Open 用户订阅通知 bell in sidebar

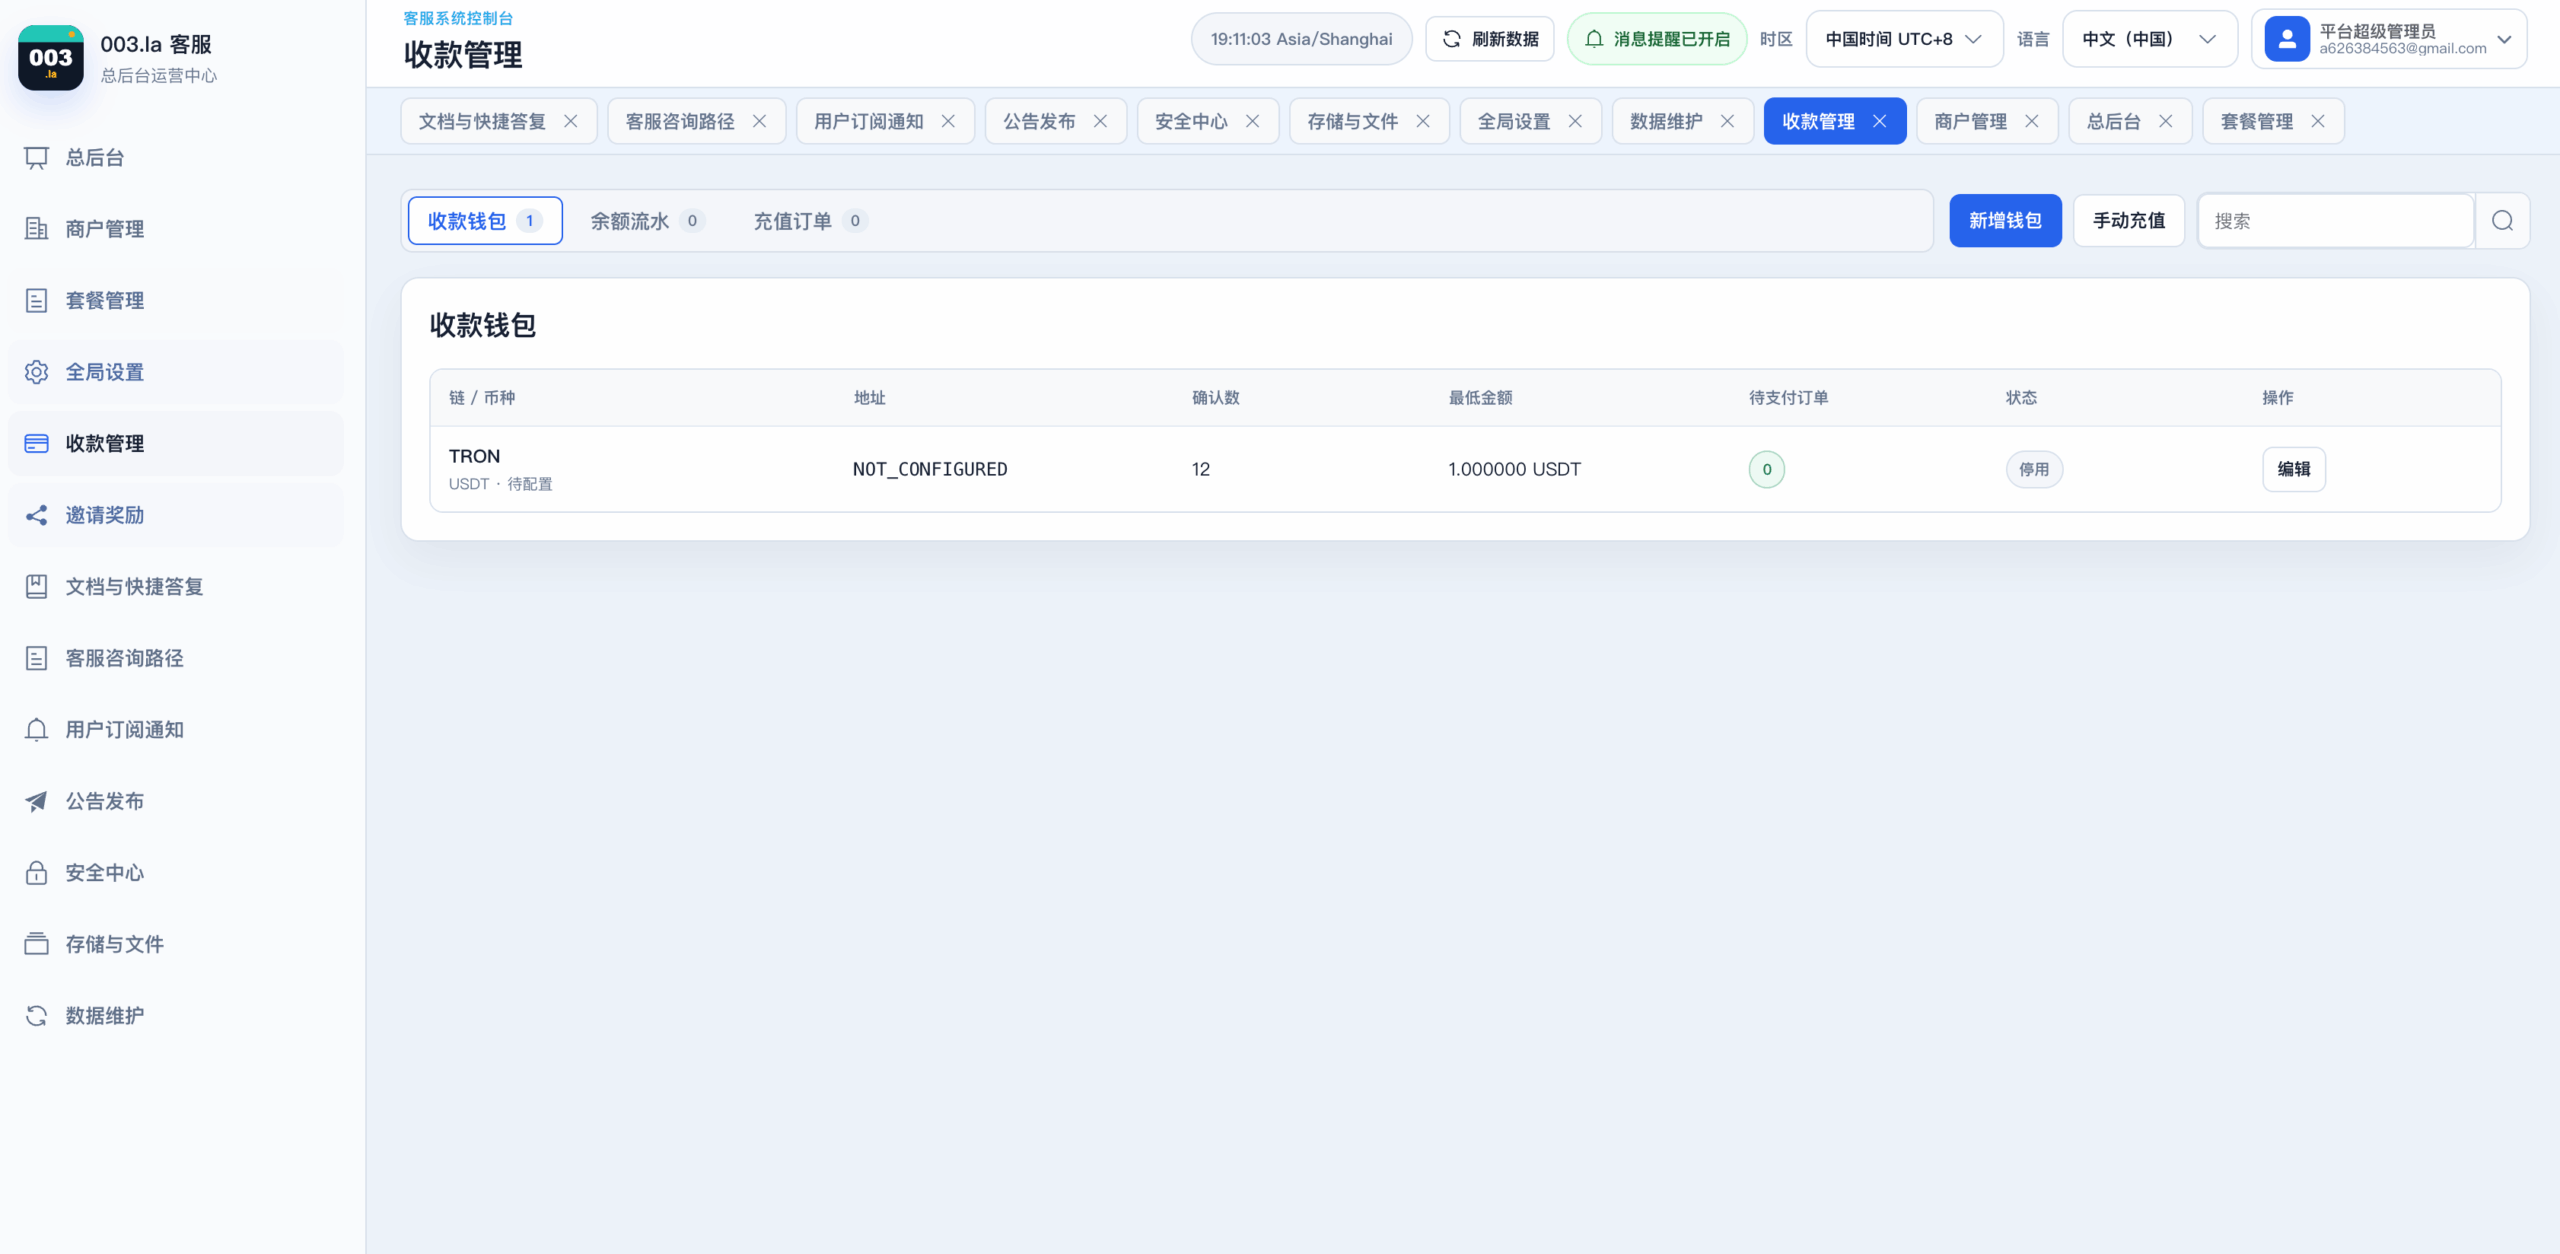(x=36, y=730)
